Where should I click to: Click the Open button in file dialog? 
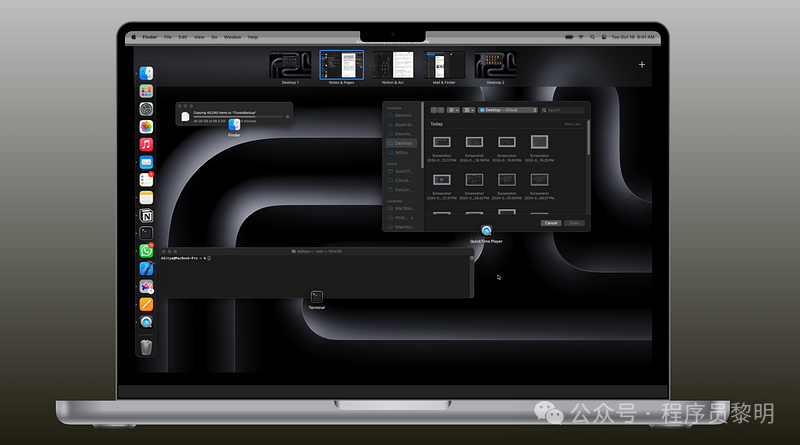(x=574, y=223)
